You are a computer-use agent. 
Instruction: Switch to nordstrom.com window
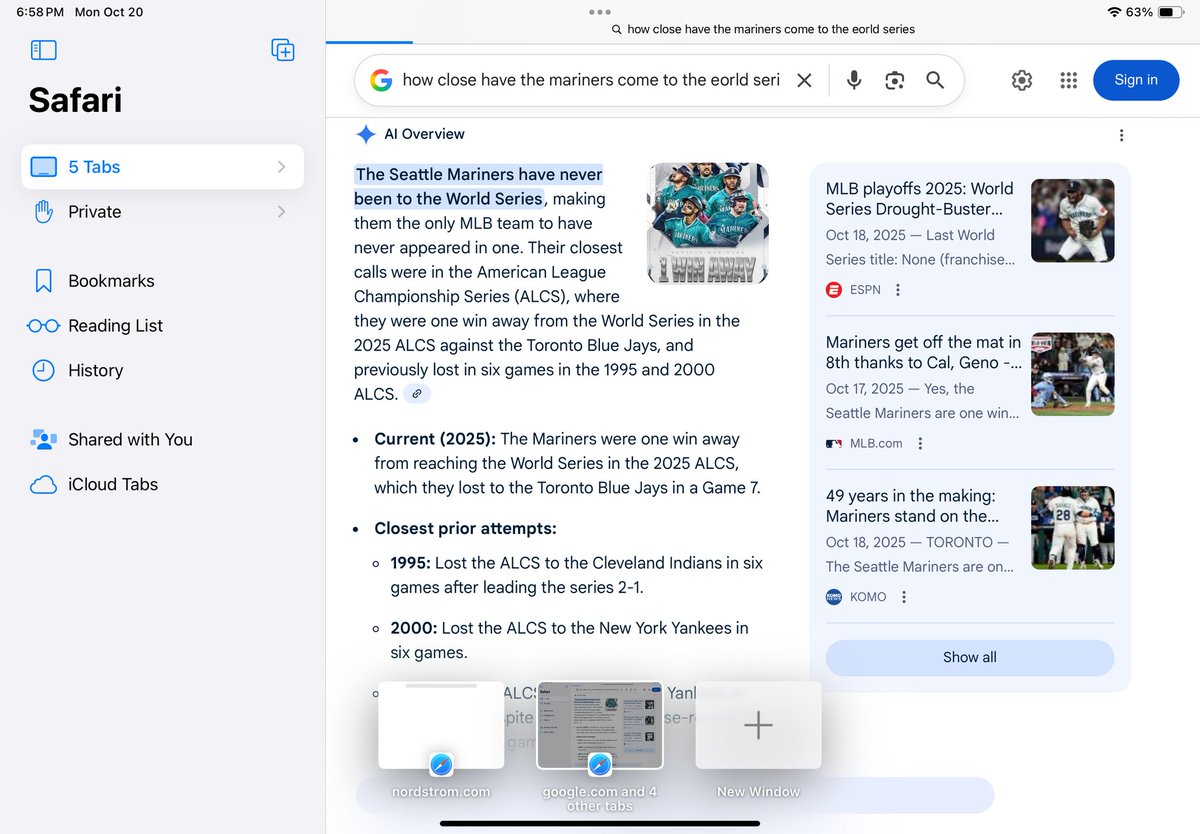[441, 726]
